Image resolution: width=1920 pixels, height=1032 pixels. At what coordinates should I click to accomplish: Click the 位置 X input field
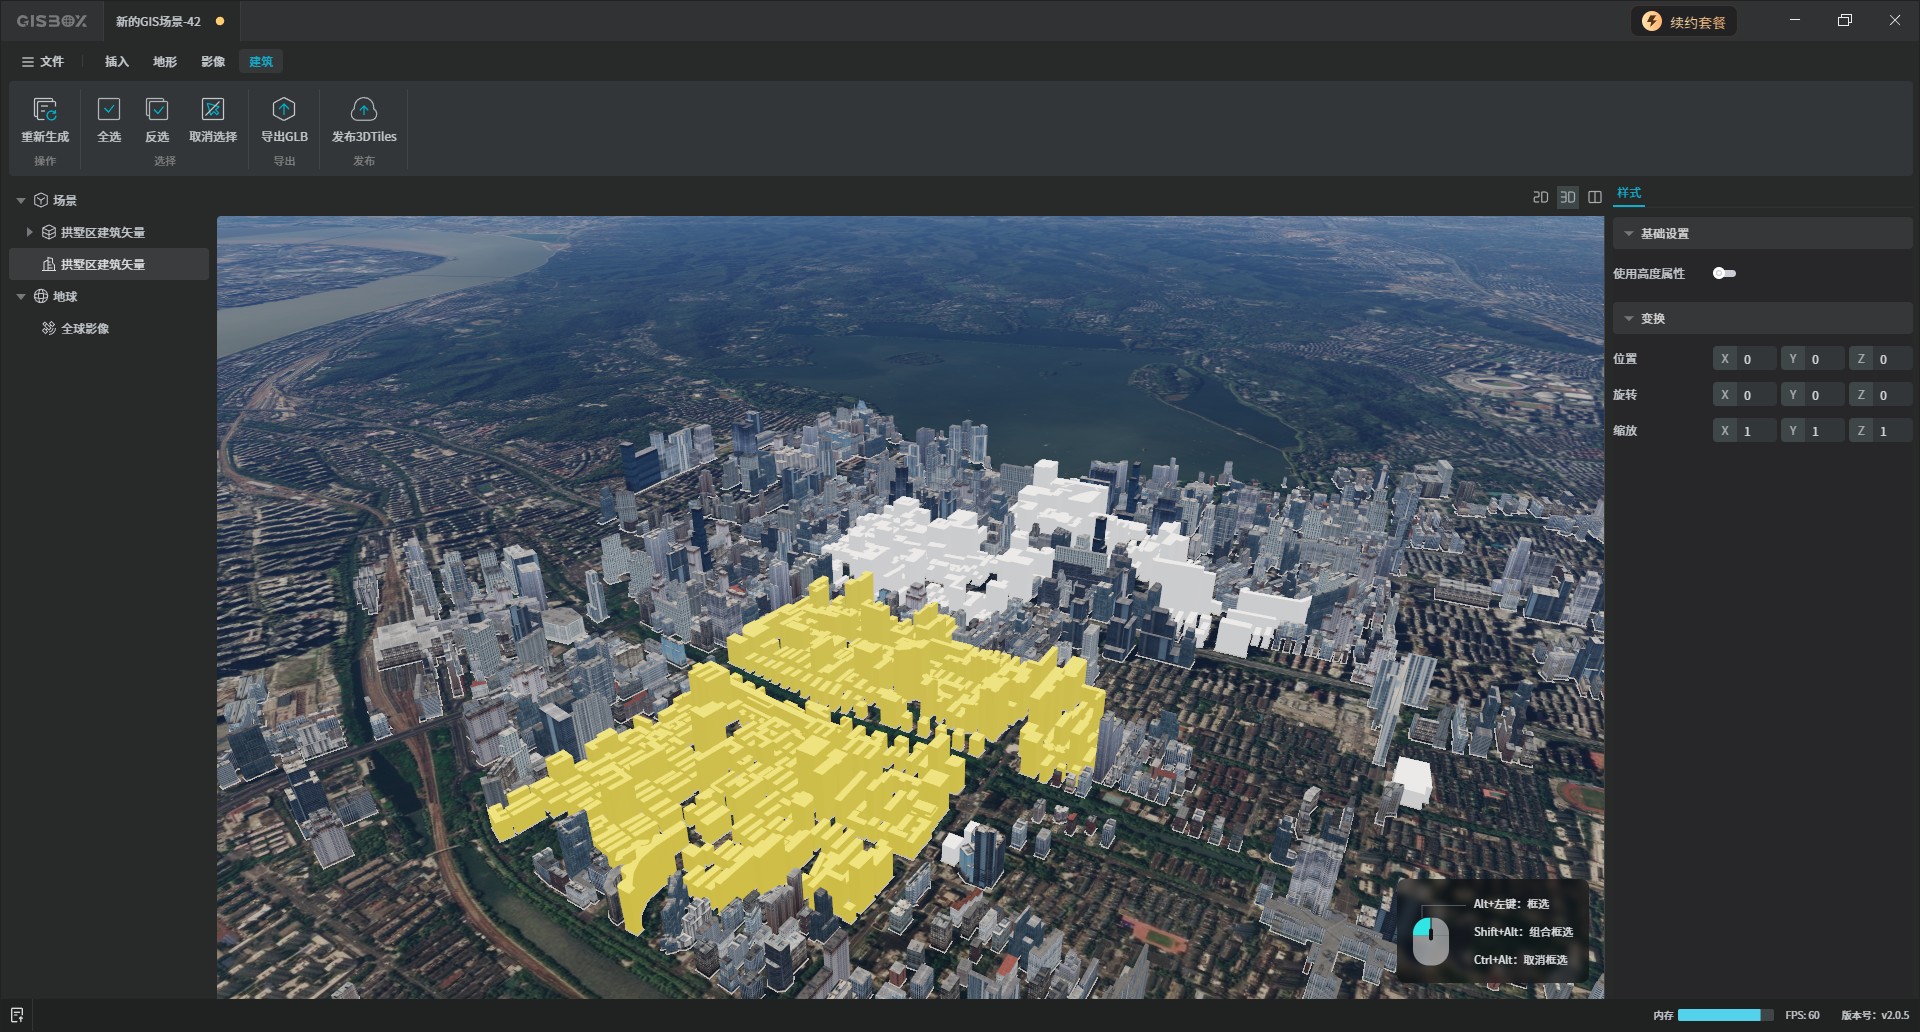[1755, 359]
